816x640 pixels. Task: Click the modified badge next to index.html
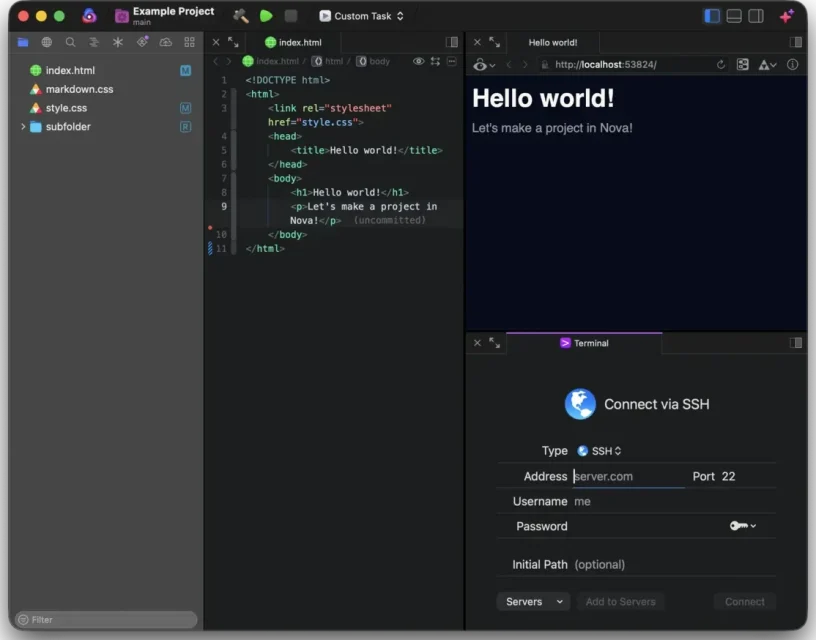(185, 70)
